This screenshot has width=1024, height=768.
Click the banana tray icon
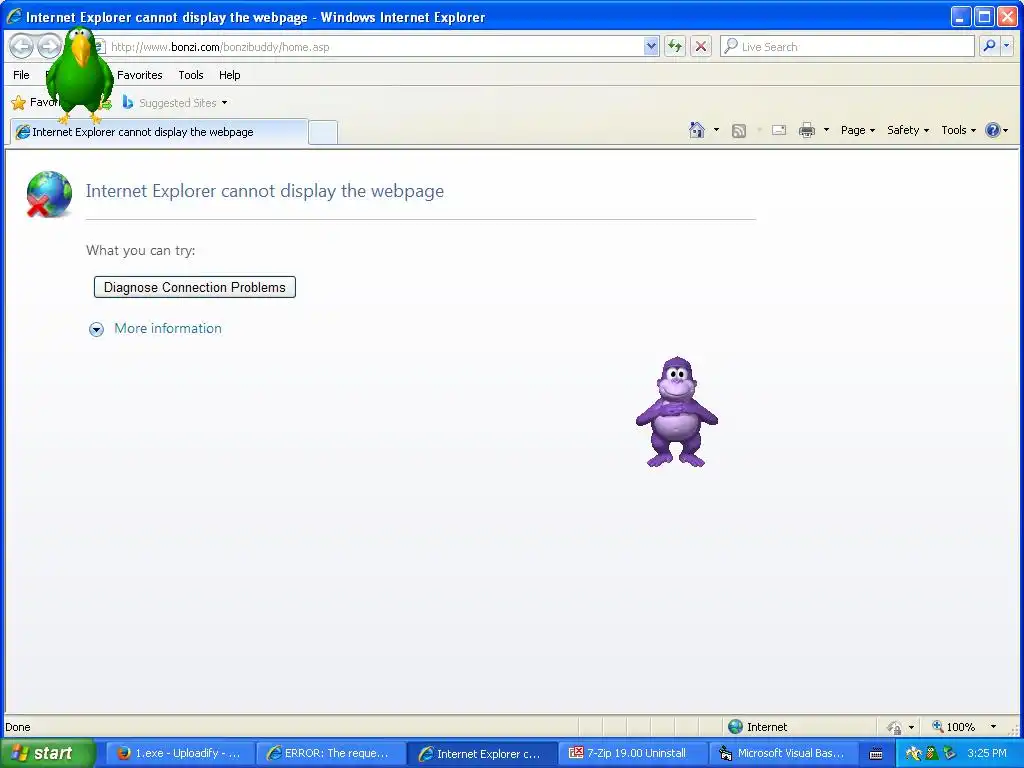[913, 753]
